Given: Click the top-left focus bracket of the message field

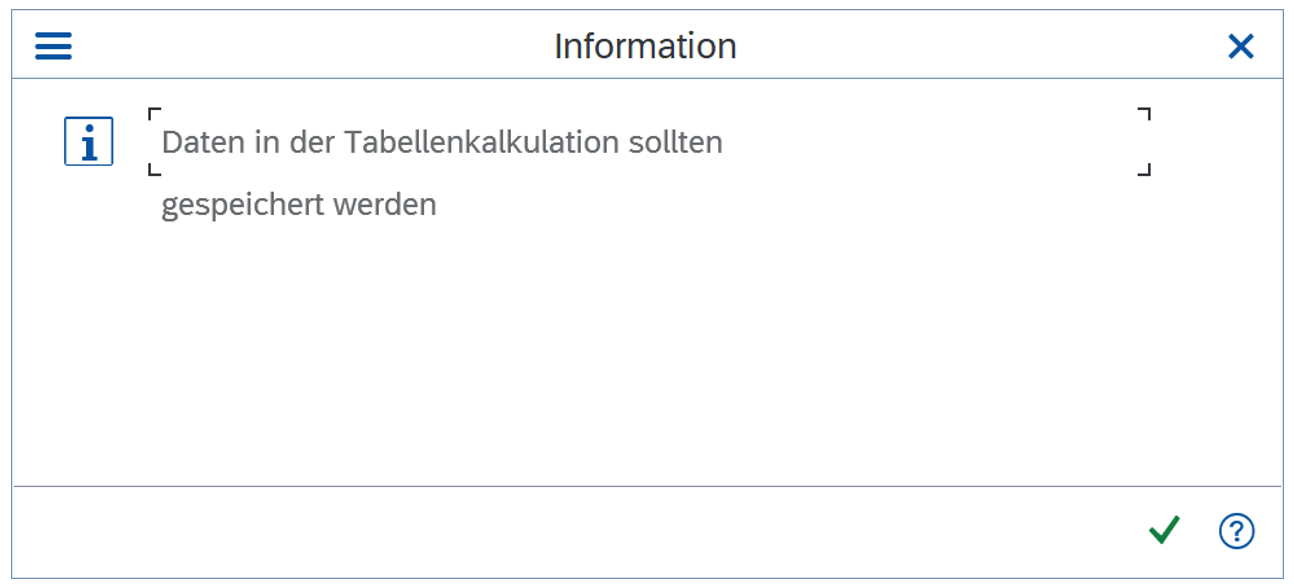Looking at the screenshot, I should [x=154, y=114].
